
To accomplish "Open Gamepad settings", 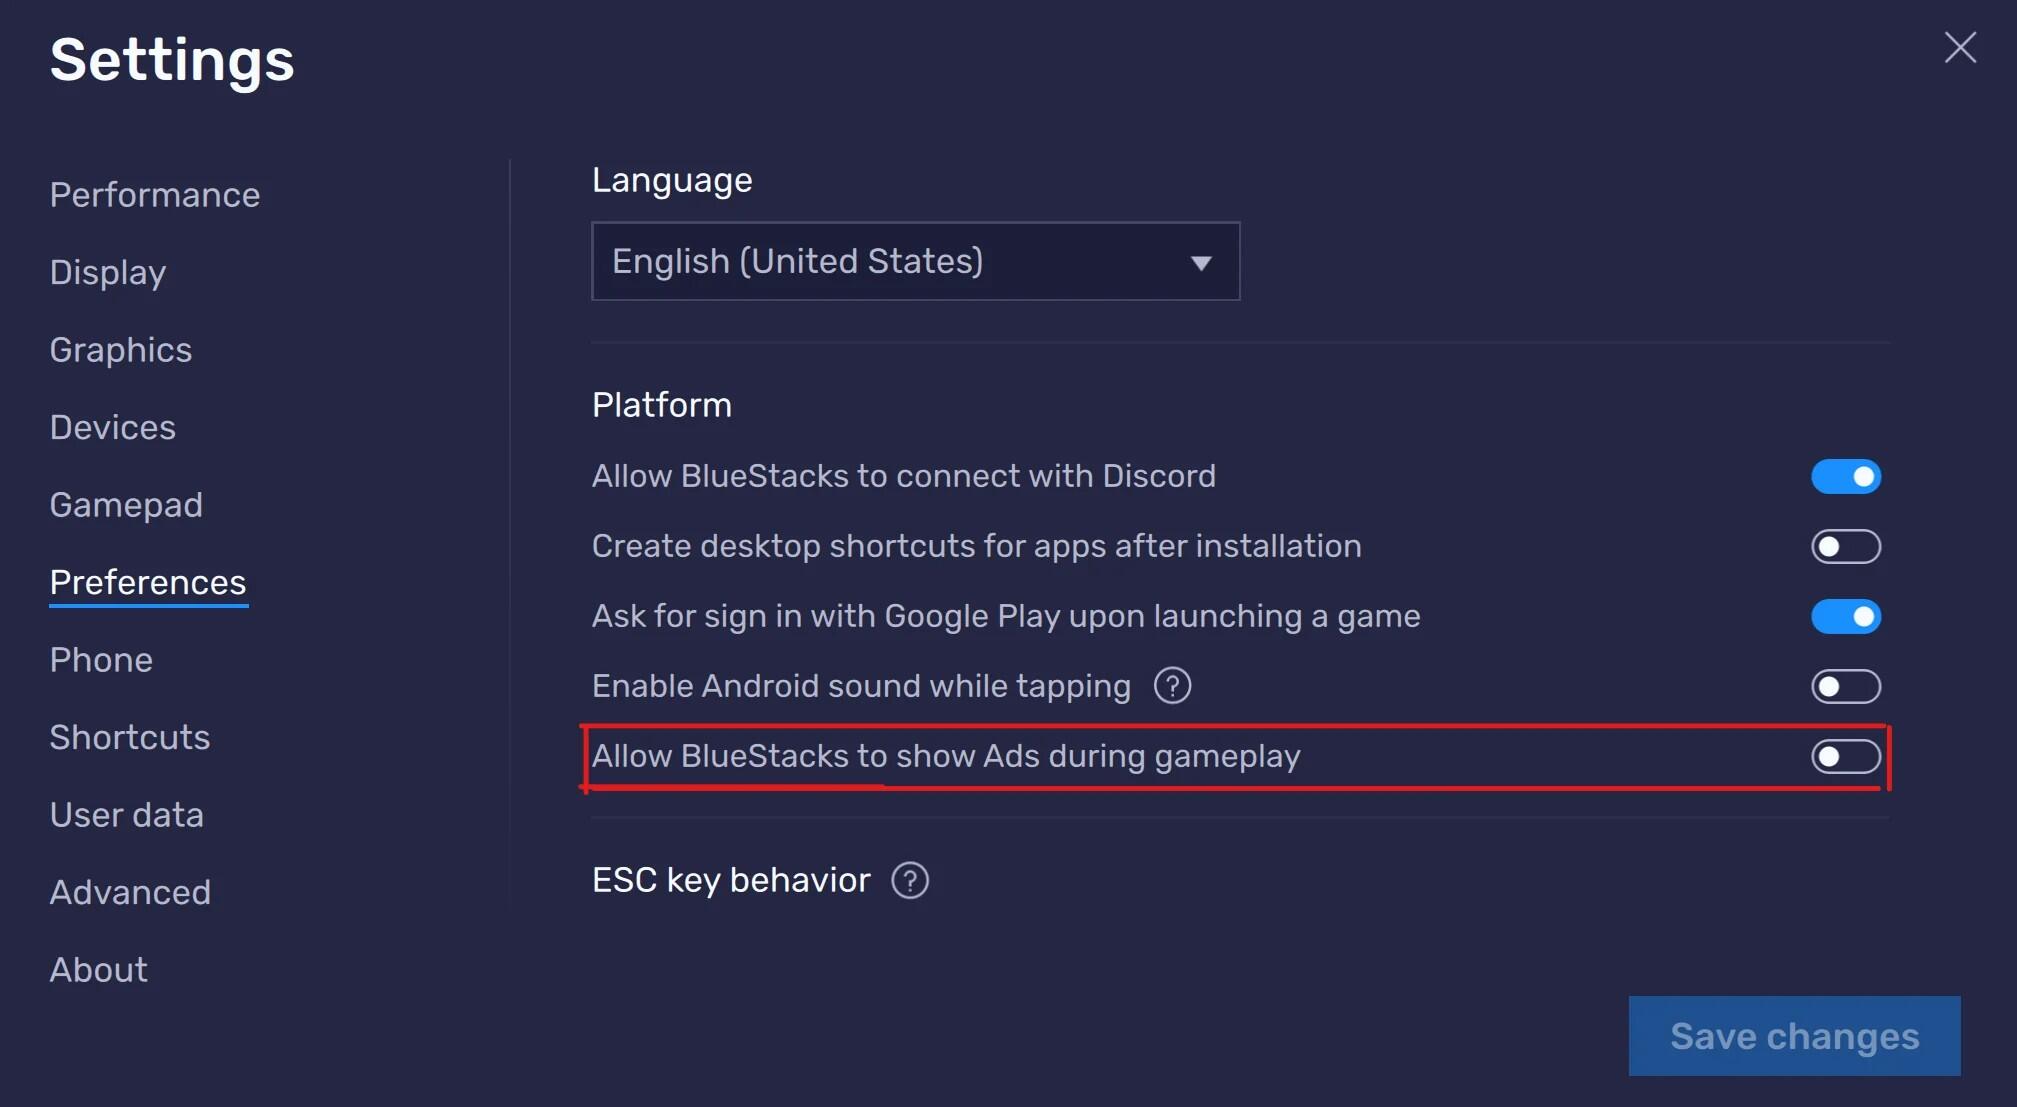I will [126, 505].
